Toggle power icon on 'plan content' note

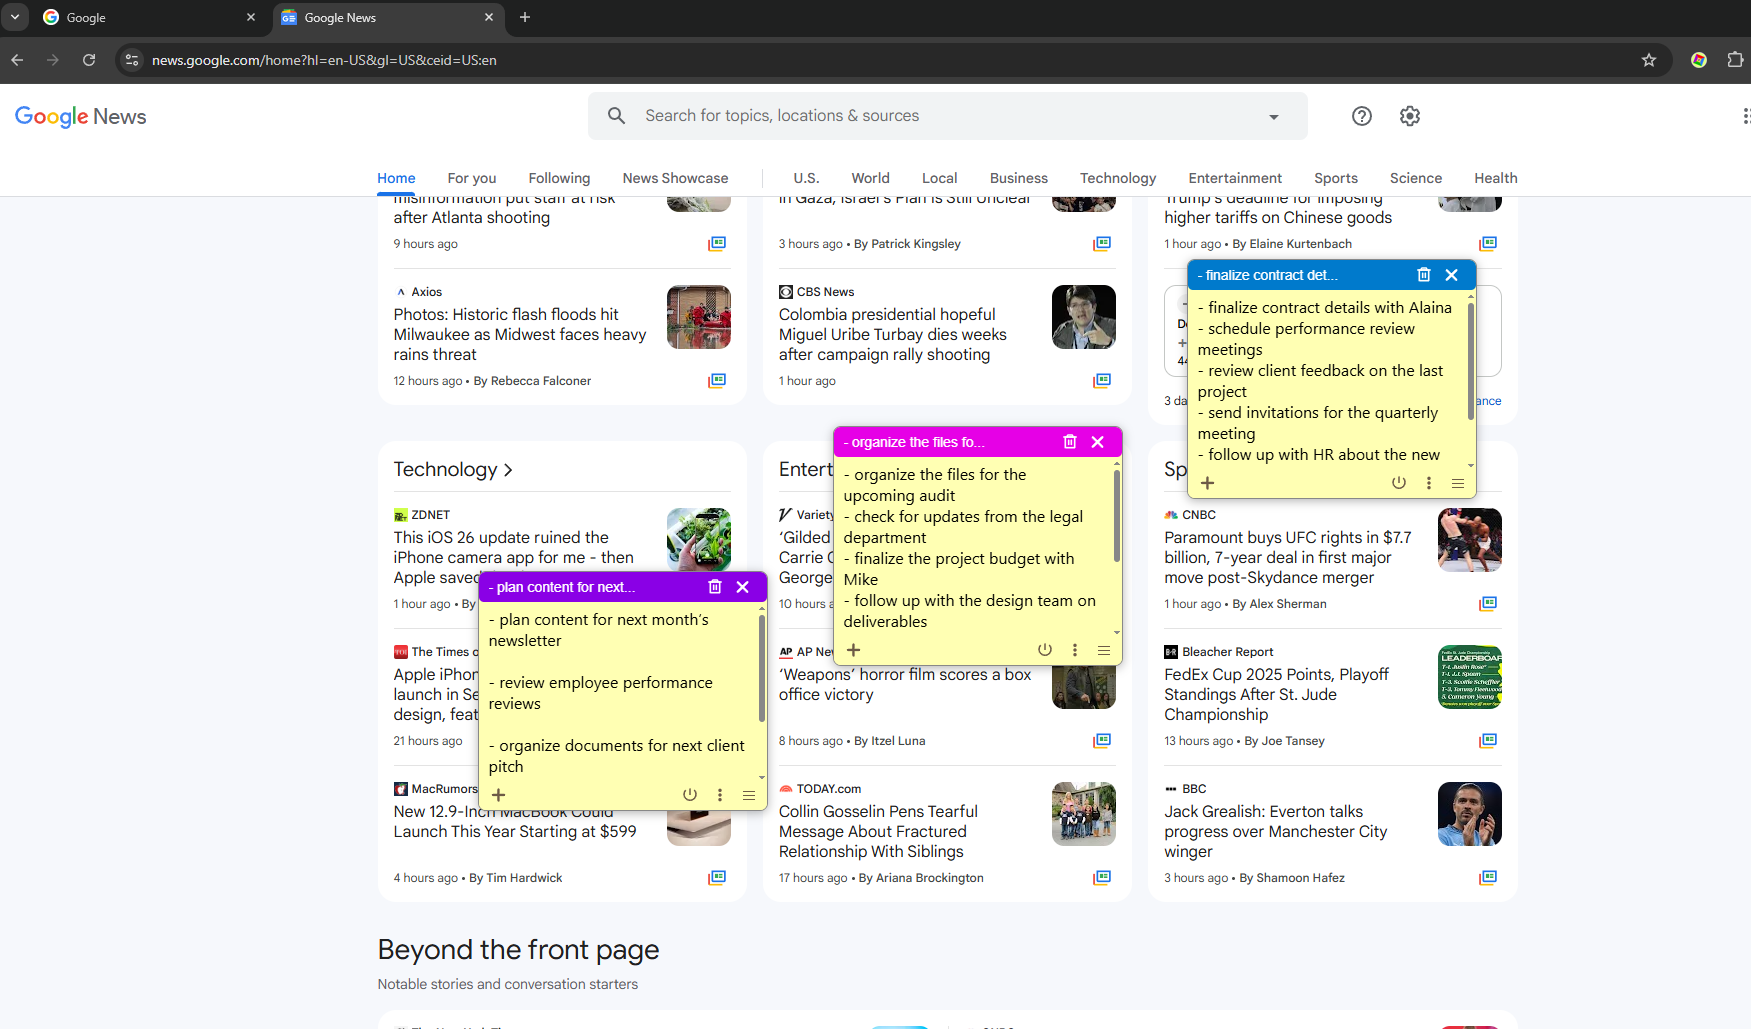pos(690,795)
